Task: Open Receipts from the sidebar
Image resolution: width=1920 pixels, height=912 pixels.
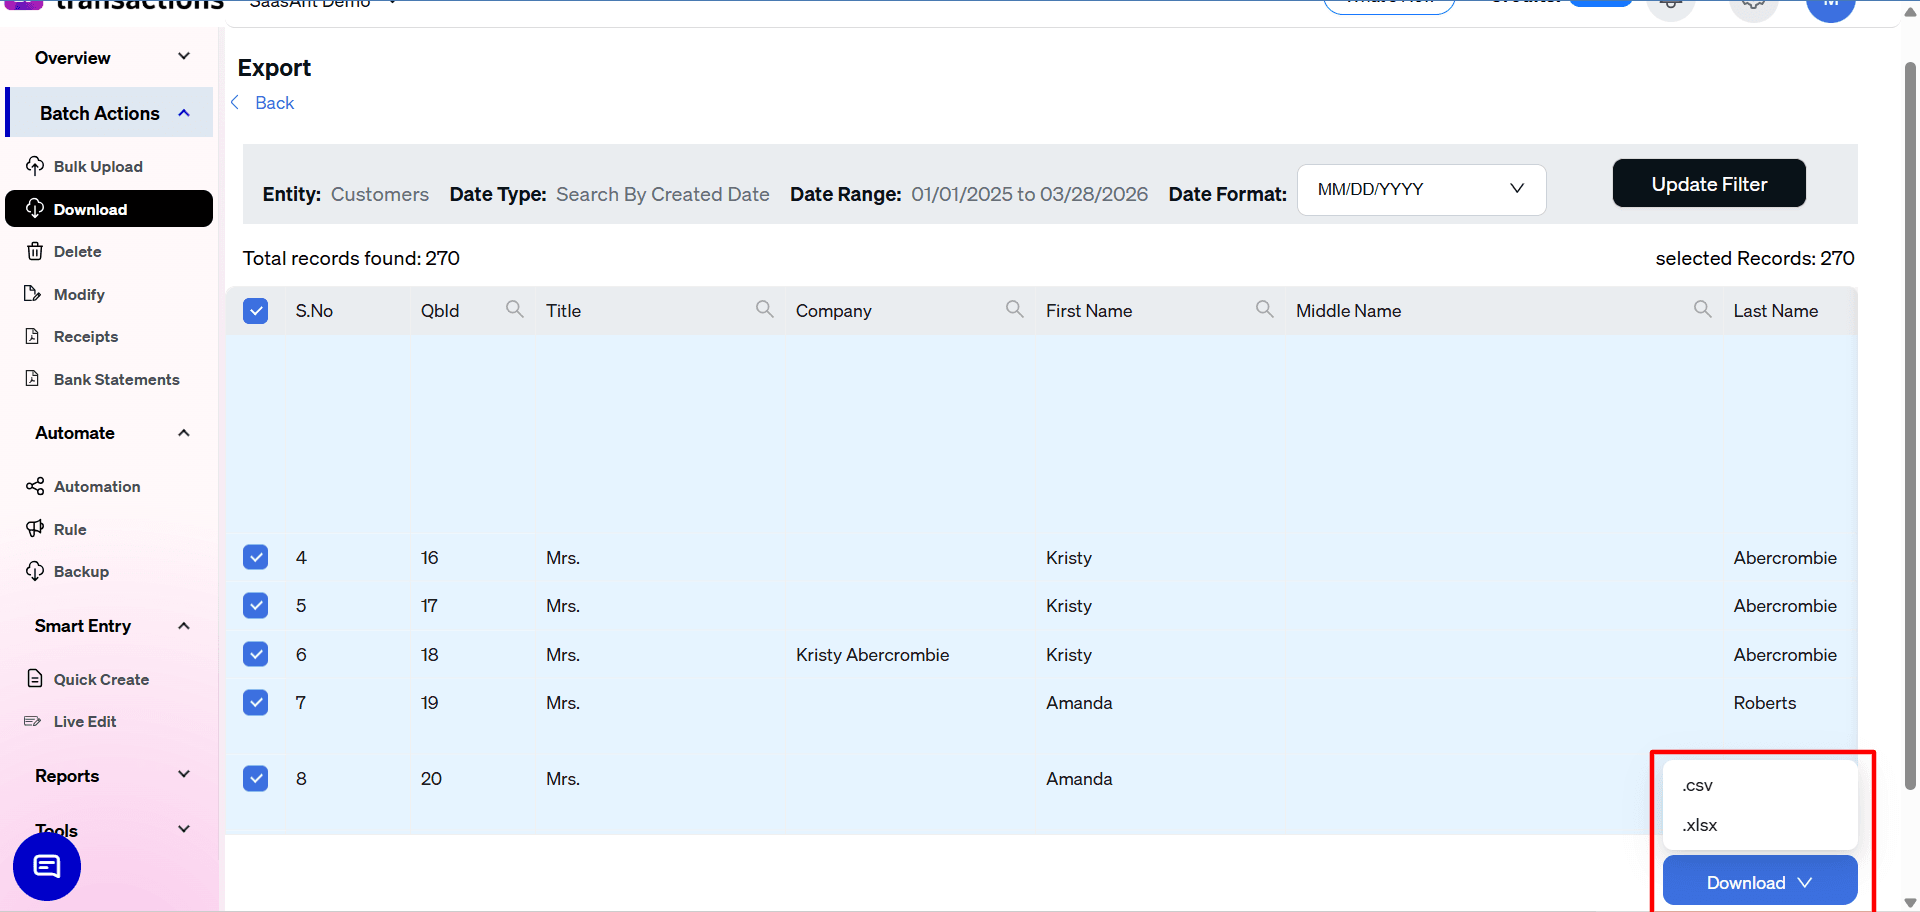Action: (x=84, y=336)
